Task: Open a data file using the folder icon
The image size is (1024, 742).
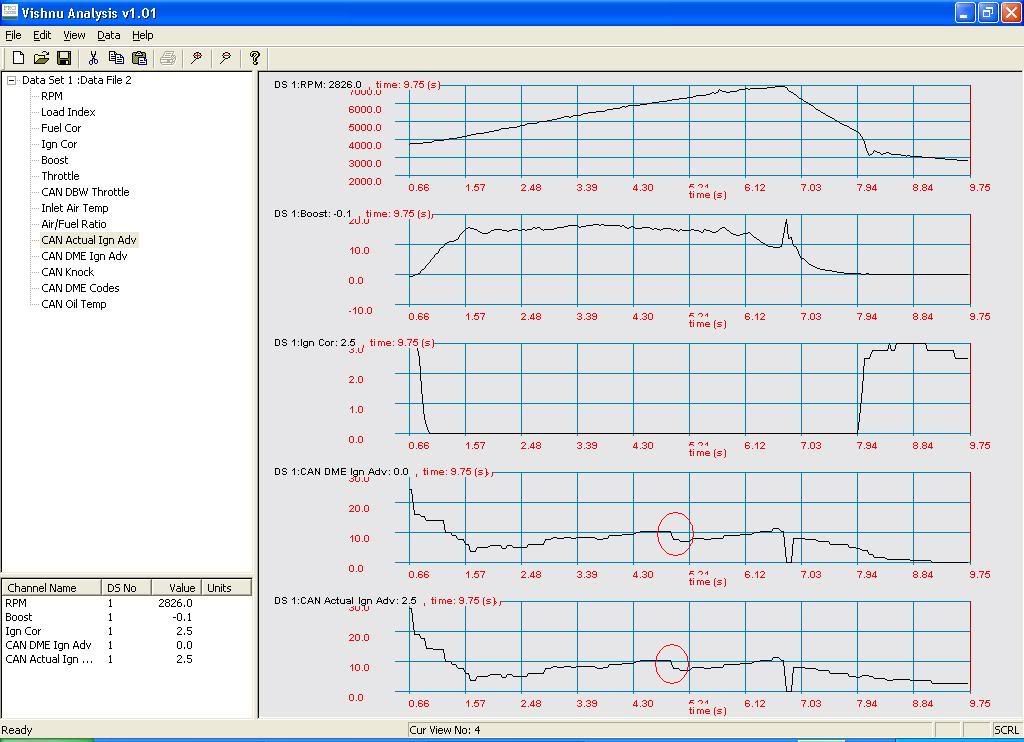Action: pyautogui.click(x=41, y=58)
